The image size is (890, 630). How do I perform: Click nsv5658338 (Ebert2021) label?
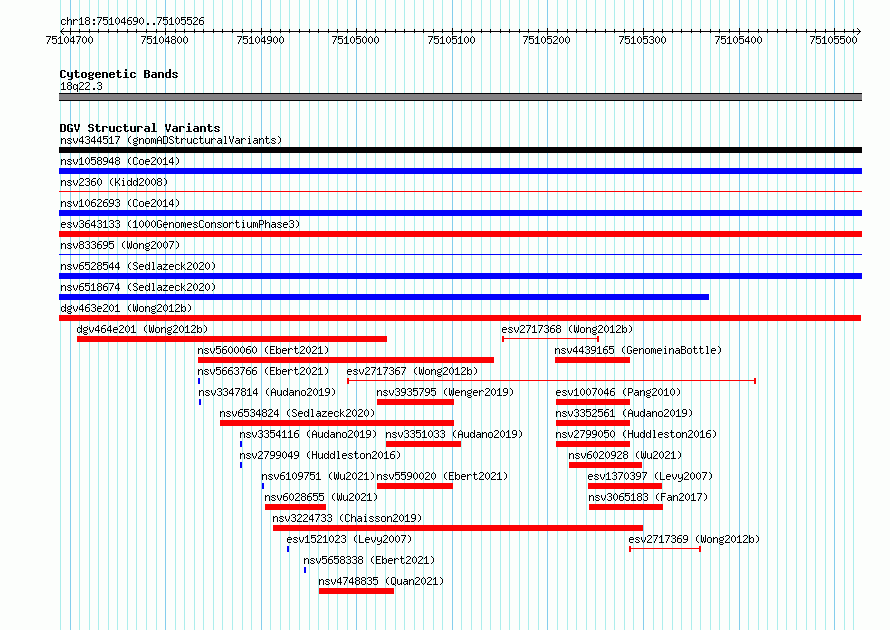(369, 560)
